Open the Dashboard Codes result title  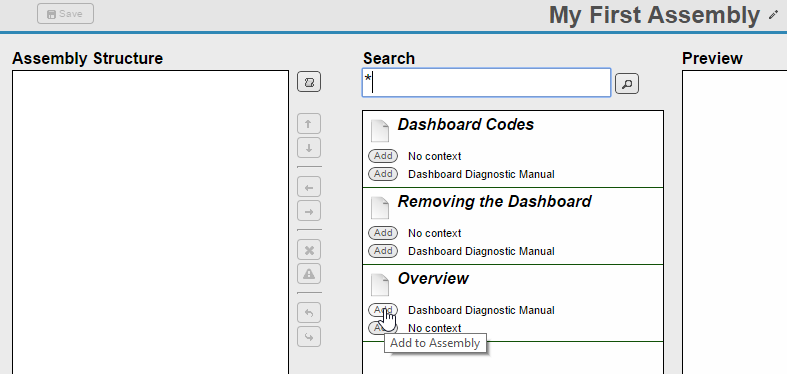(x=466, y=124)
